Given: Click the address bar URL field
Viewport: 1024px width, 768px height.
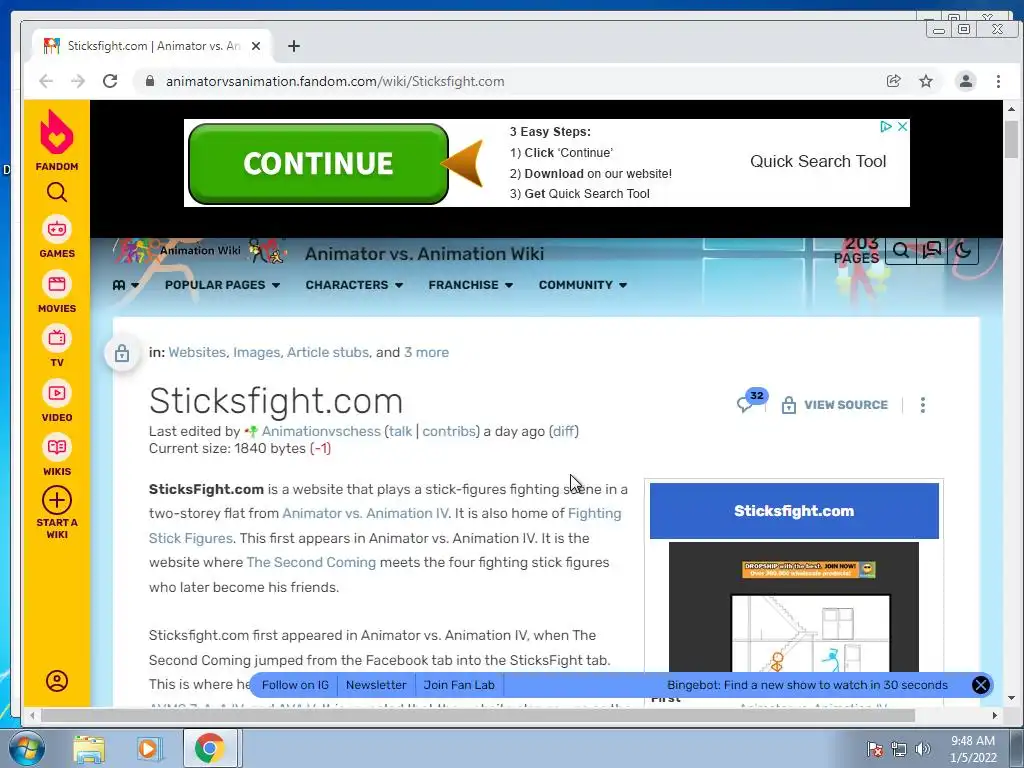Looking at the screenshot, I should click(x=509, y=81).
